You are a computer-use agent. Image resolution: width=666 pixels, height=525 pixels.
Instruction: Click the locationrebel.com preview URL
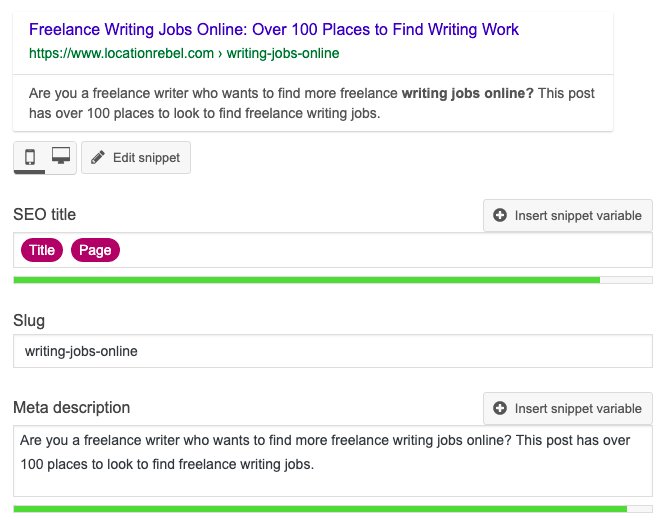tap(184, 54)
